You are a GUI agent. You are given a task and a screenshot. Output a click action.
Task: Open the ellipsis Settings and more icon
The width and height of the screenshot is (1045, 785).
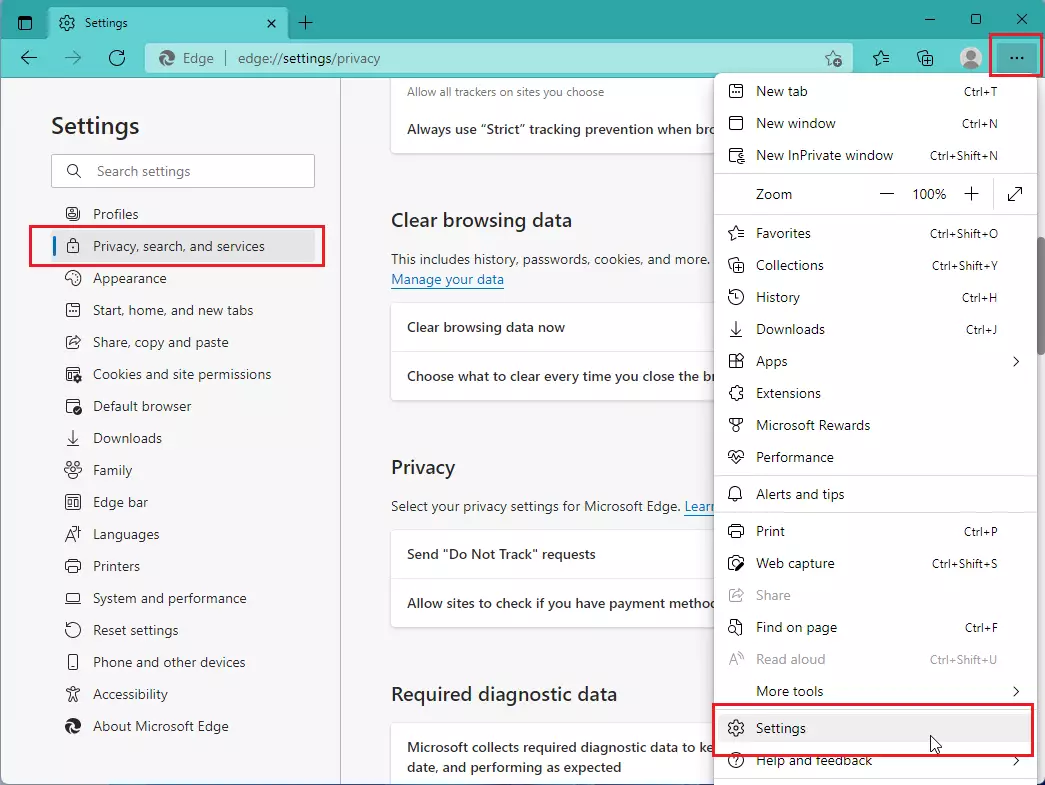click(1015, 57)
